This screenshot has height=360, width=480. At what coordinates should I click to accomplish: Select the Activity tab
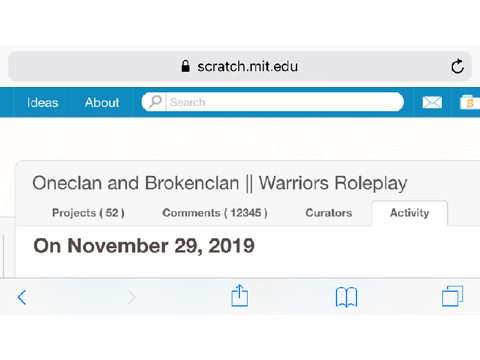(x=410, y=213)
